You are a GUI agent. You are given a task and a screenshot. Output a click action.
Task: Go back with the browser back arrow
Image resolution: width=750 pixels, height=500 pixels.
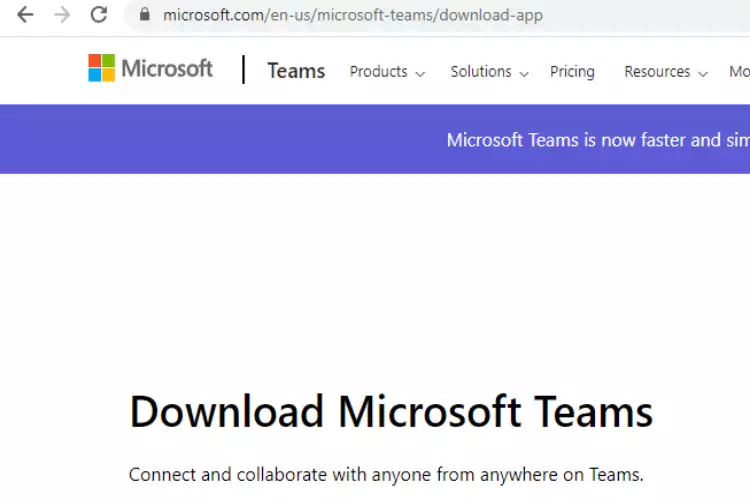tap(25, 15)
